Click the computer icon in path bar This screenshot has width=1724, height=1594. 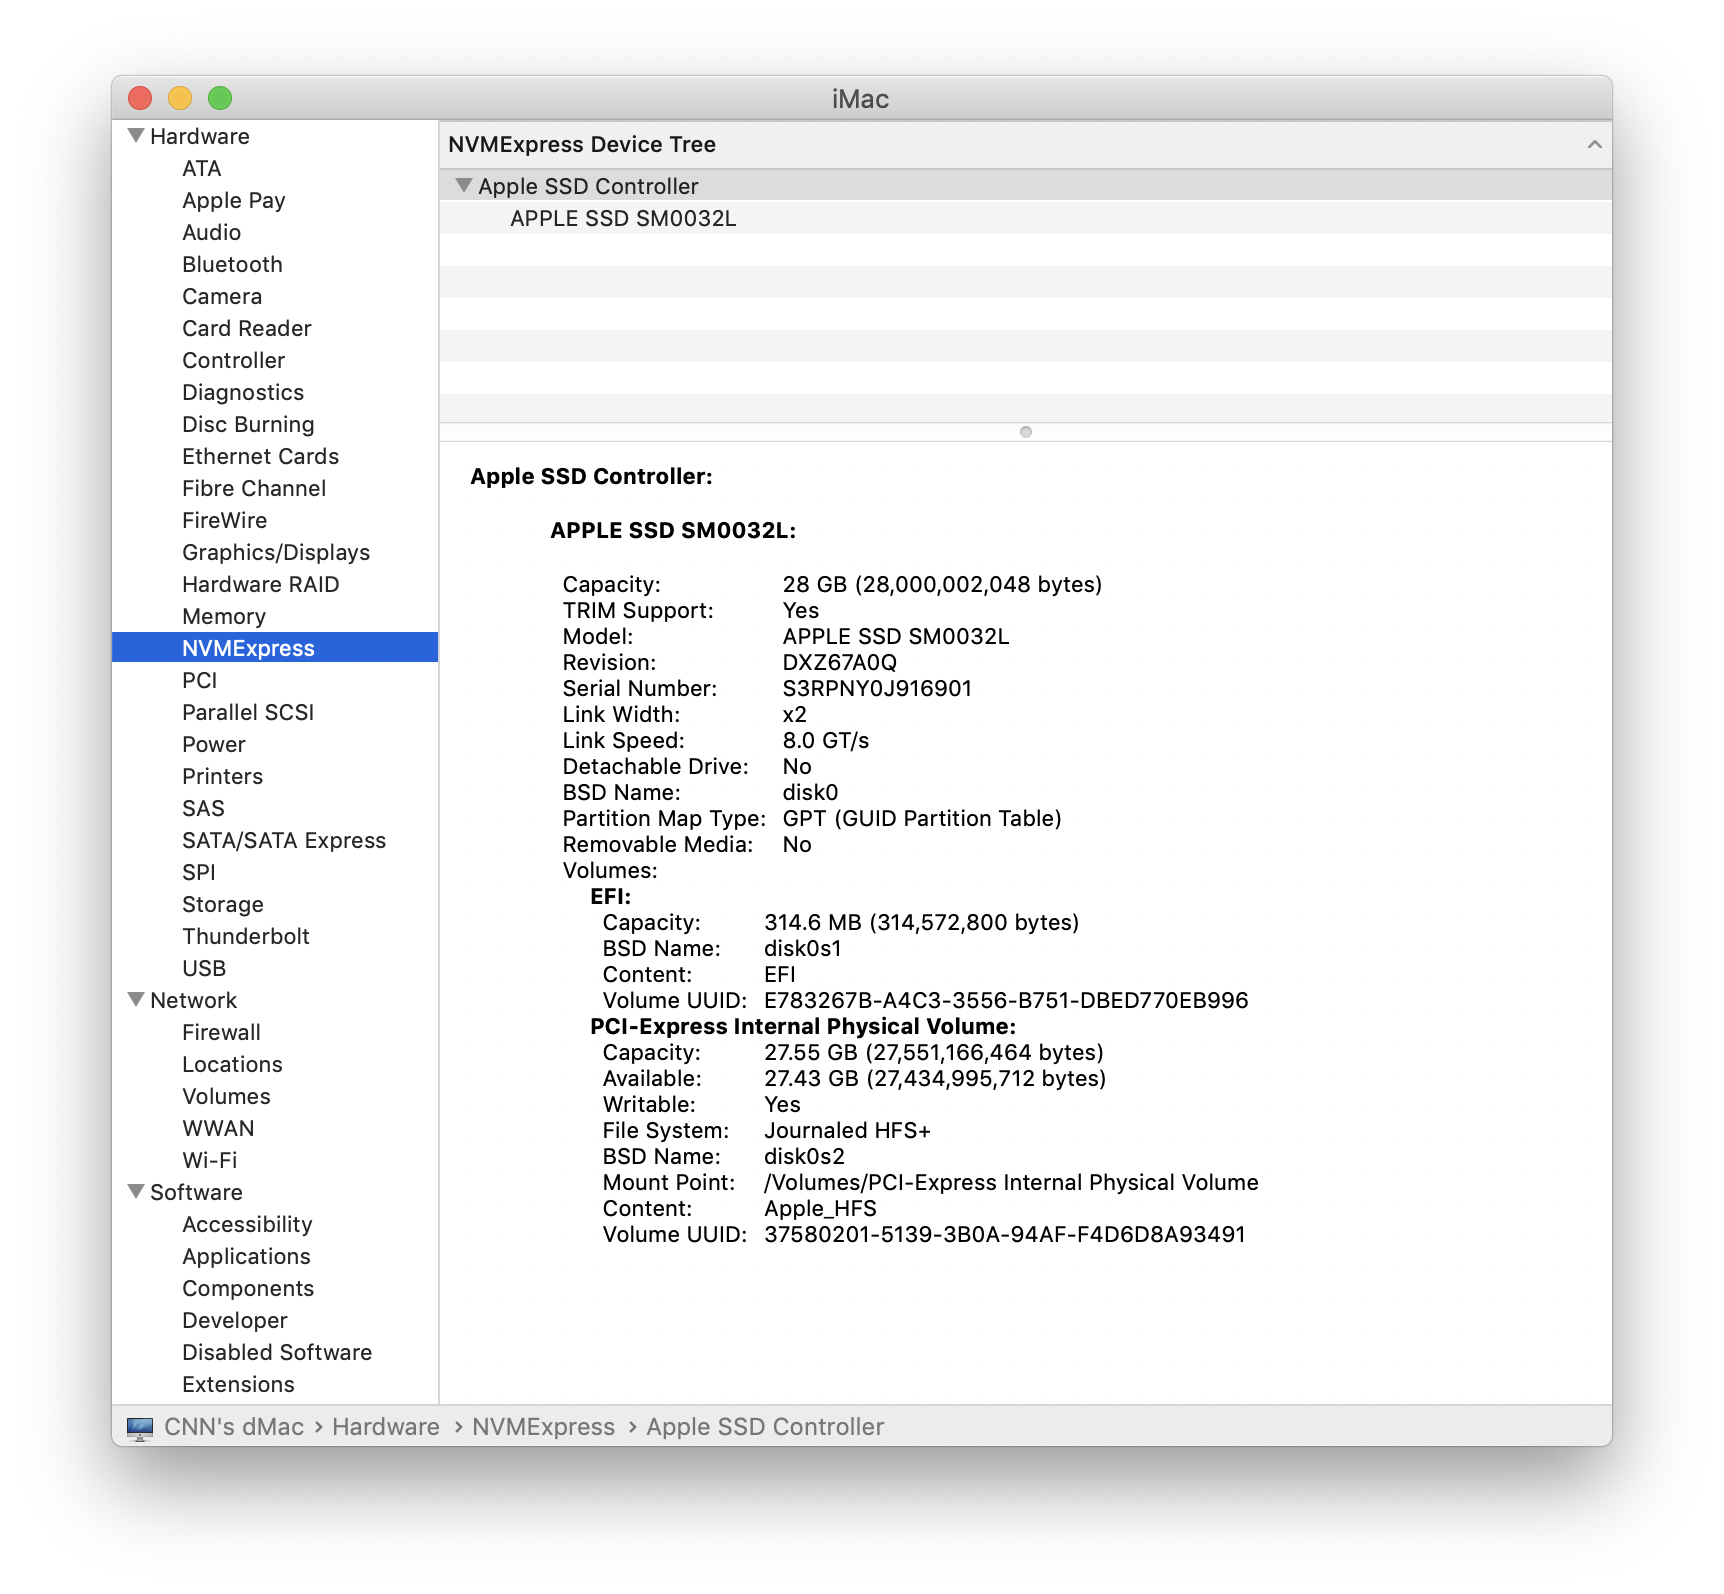(x=140, y=1428)
